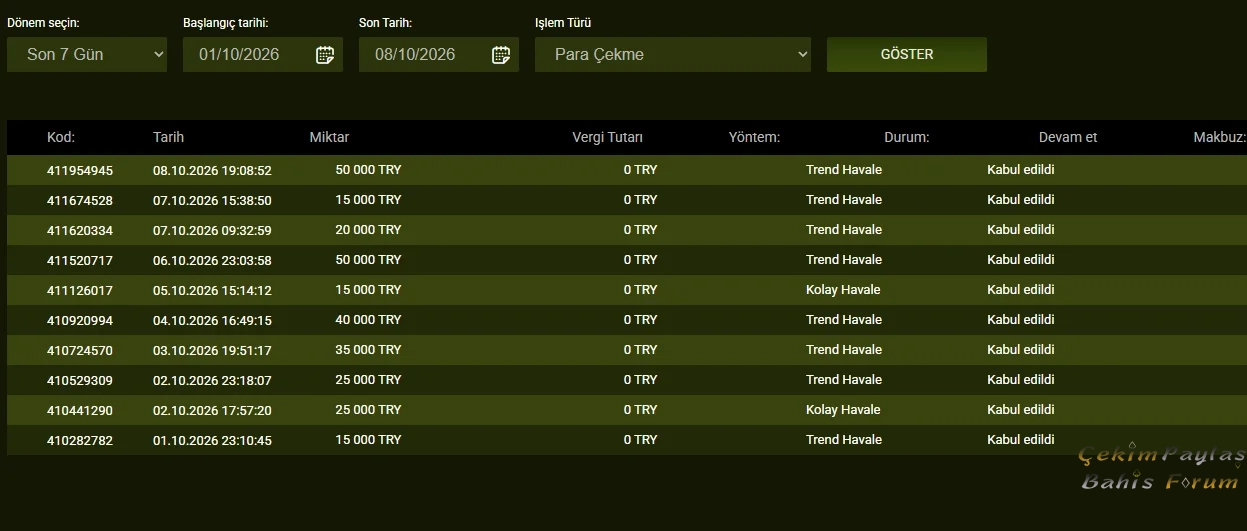Select the row dated 06.10.2026 23:03:58
Image resolution: width=1247 pixels, height=531 pixels.
point(627,260)
